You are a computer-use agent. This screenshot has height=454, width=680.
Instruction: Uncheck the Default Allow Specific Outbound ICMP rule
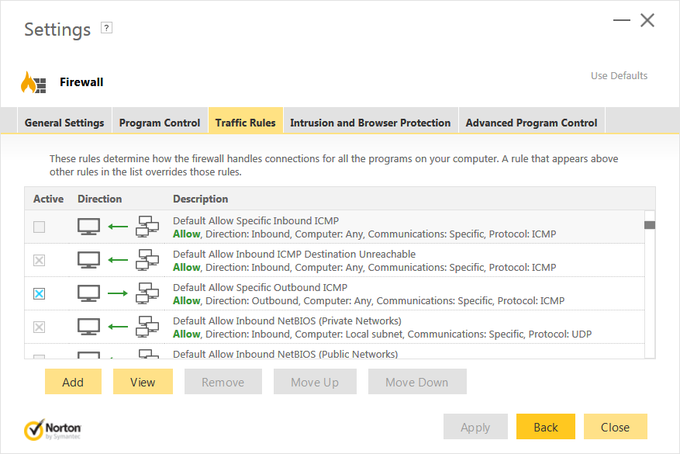click(x=39, y=294)
